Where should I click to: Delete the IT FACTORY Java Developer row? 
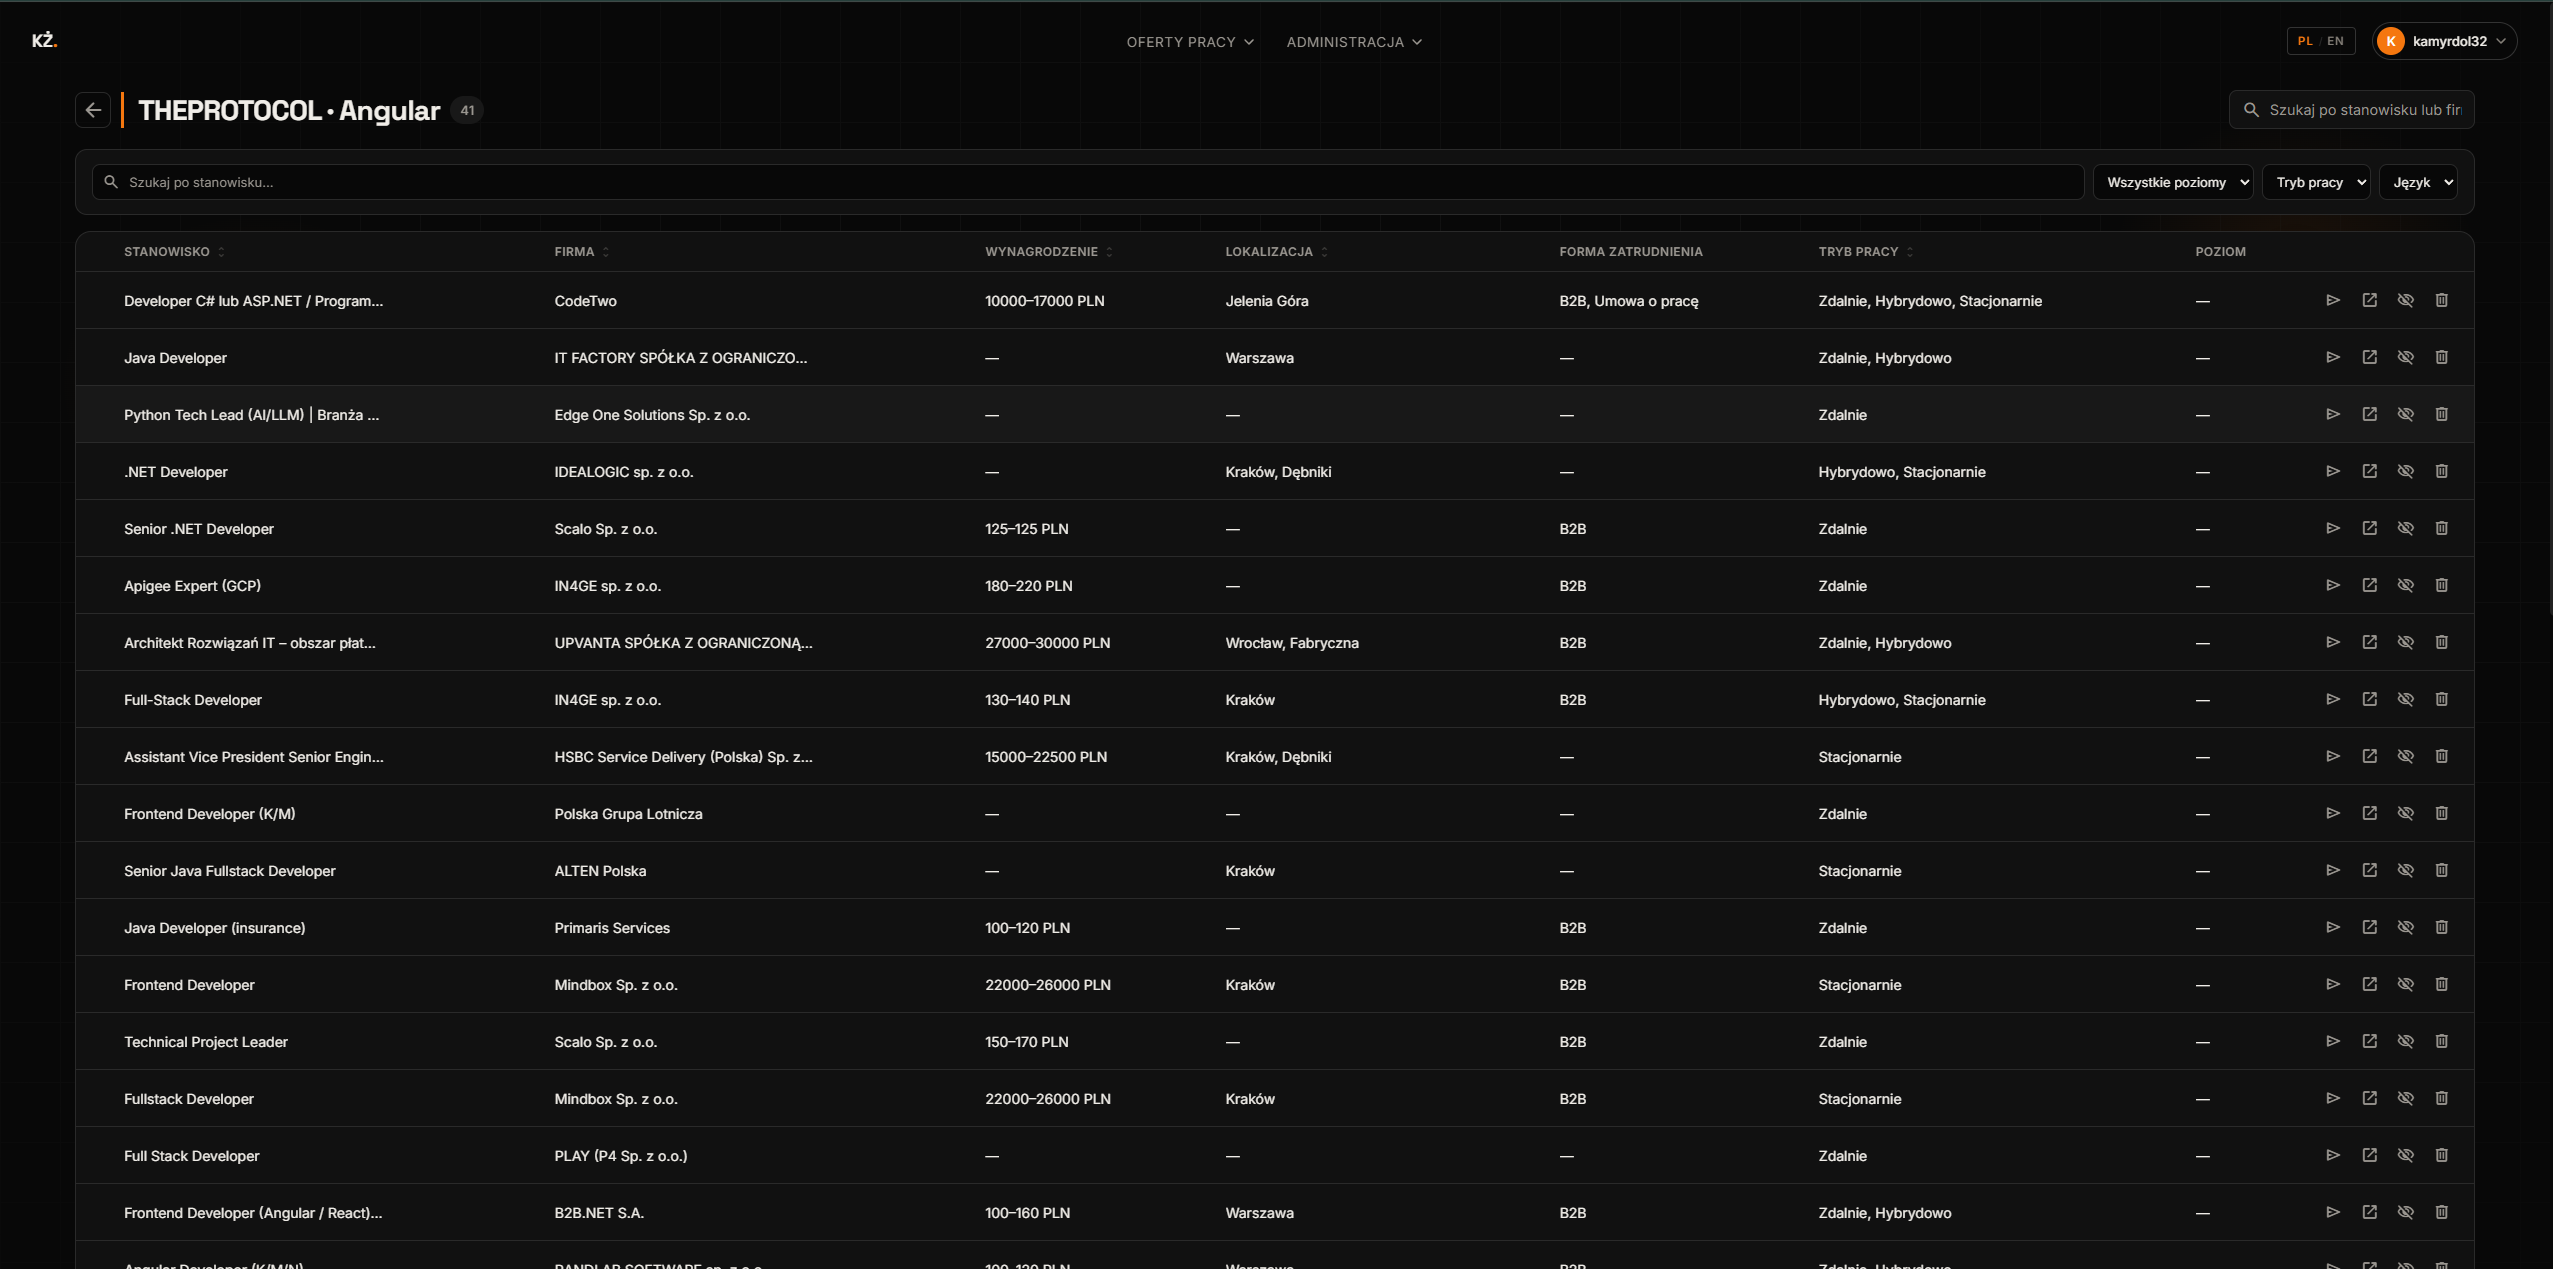(x=2441, y=357)
